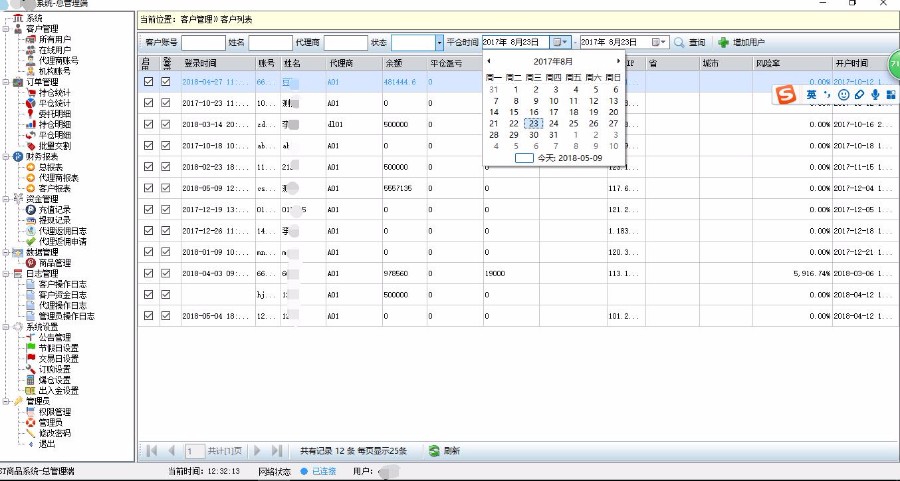Screen dimensions: 900x481
Task: Toggle second checkbox in row 2017-10-18
Action: pos(166,145)
